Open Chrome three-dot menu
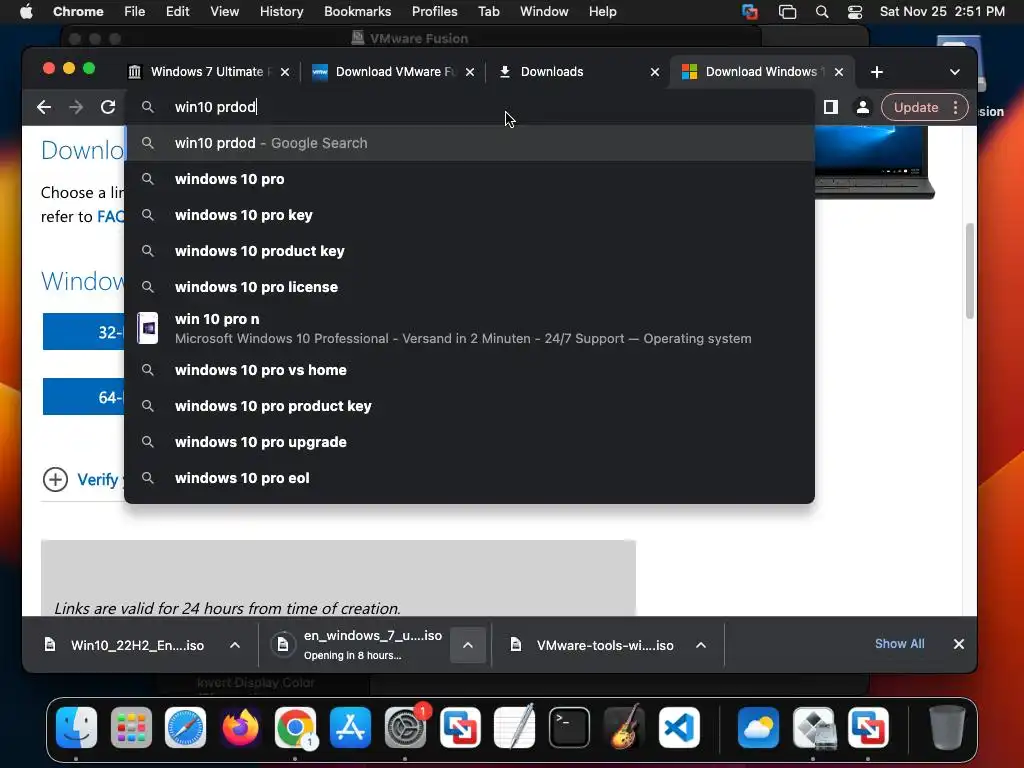The image size is (1024, 768). point(955,107)
